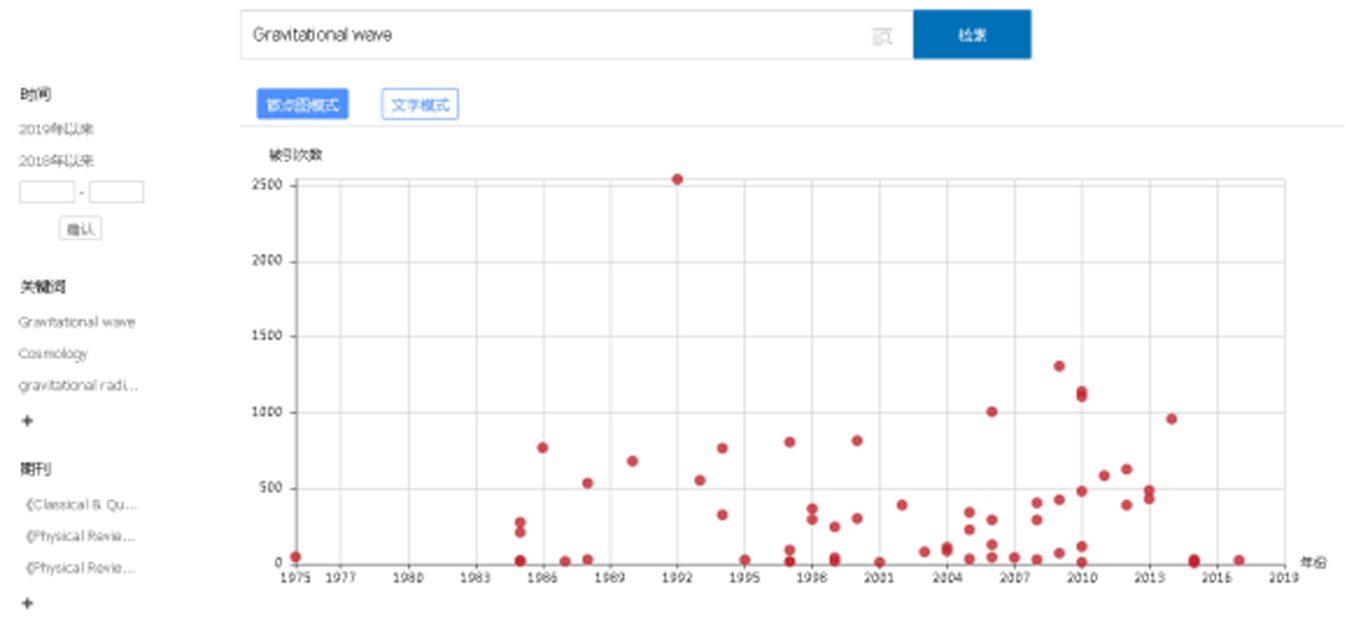Screen dimensions: 1347x622
Task: Click the 1997 point near 800 citations
Action: [x=789, y=442]
